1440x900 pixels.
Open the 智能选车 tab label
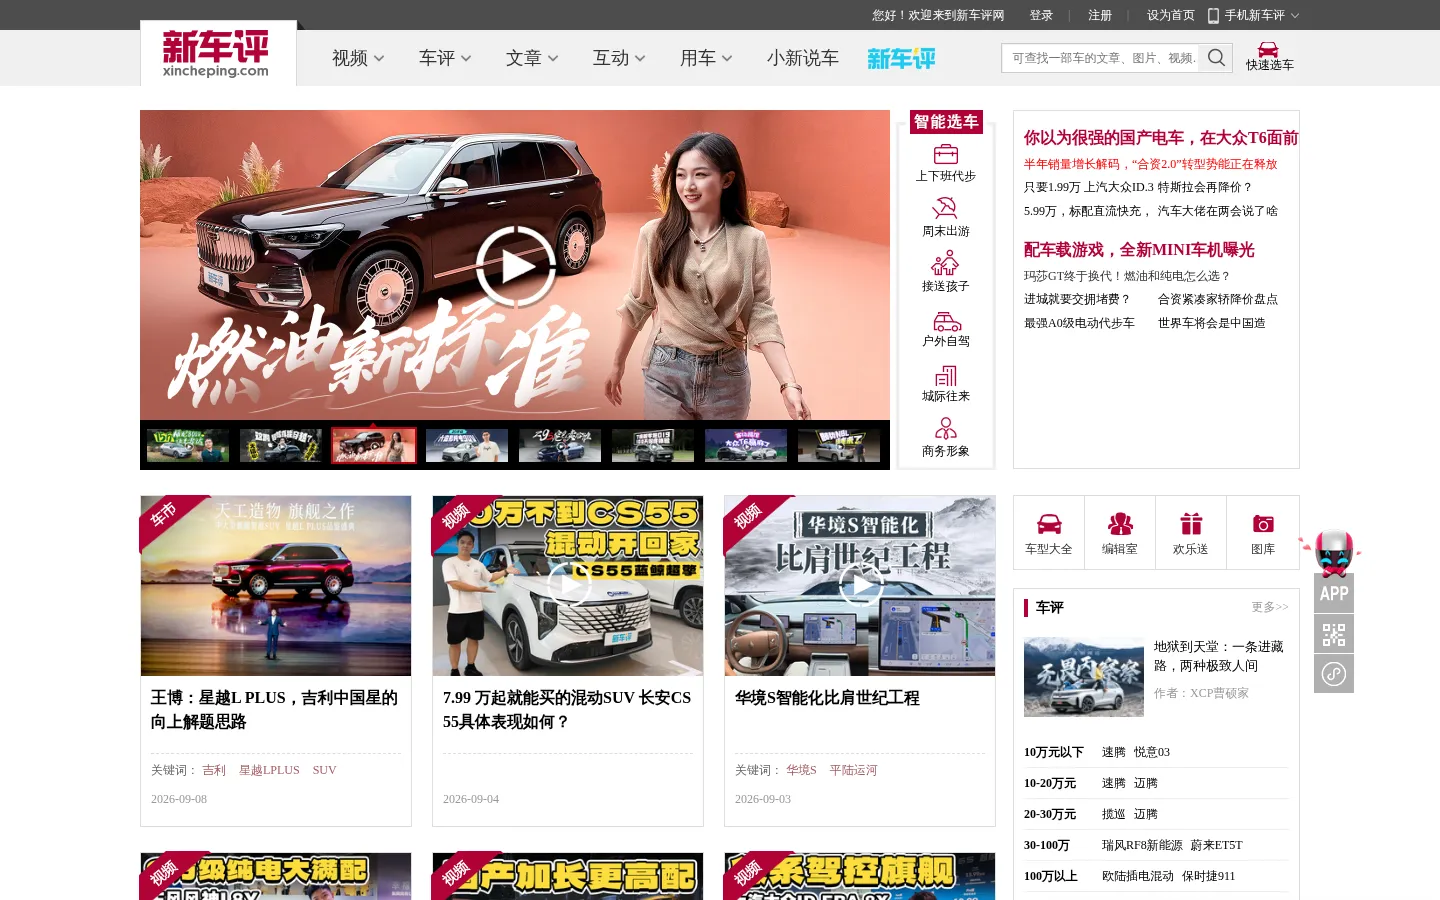[x=946, y=122]
